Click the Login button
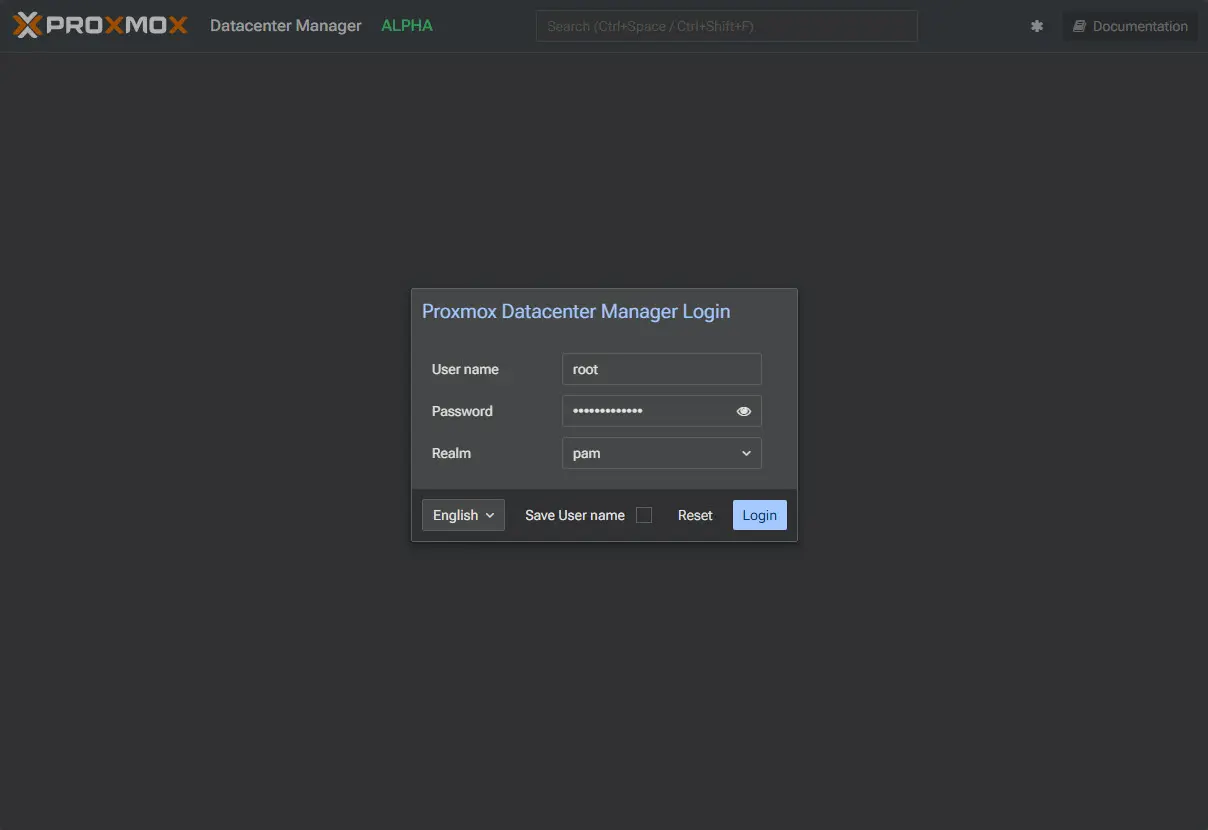Viewport: 1208px width, 830px height. 759,514
